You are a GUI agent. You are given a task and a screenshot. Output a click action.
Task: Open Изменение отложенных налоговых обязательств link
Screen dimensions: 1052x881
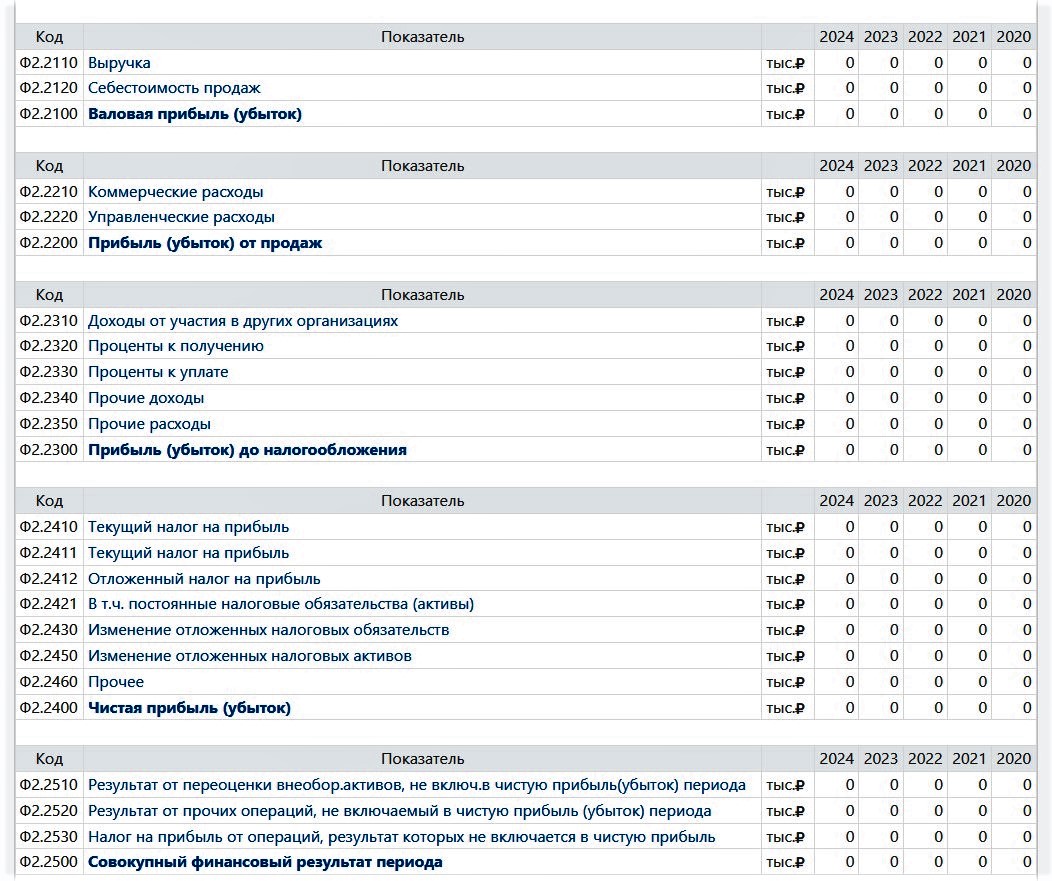(x=268, y=630)
